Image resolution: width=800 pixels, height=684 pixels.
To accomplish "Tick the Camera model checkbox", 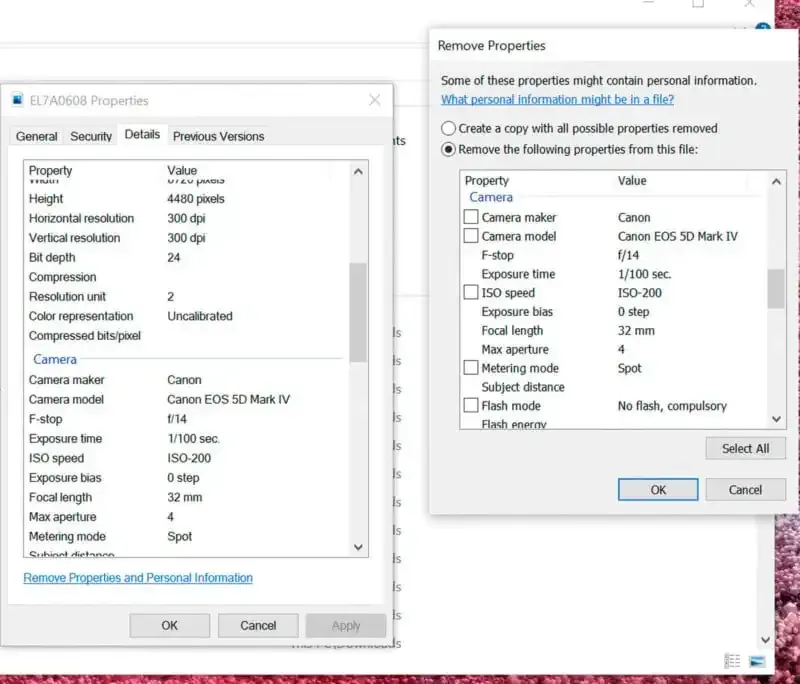I will tap(471, 236).
